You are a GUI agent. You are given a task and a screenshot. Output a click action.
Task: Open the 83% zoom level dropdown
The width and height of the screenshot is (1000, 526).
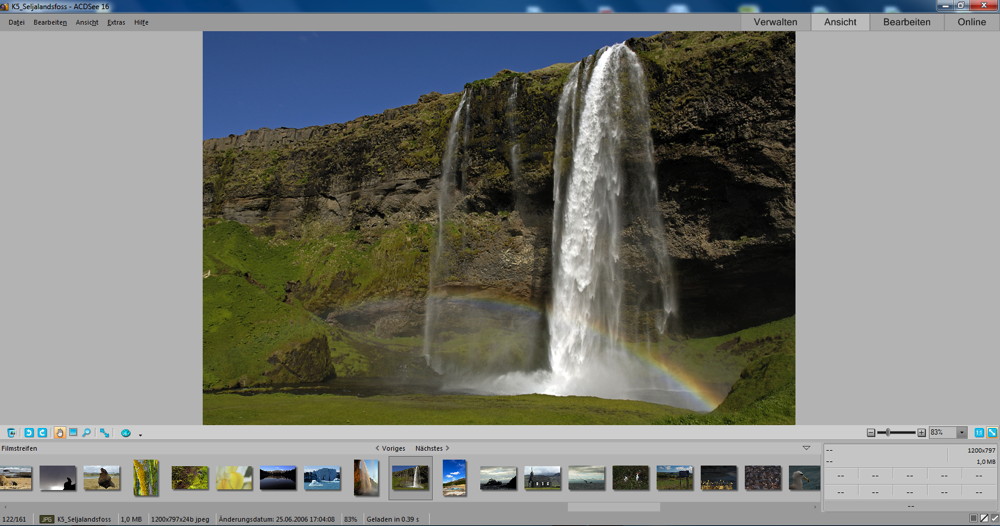(x=962, y=433)
